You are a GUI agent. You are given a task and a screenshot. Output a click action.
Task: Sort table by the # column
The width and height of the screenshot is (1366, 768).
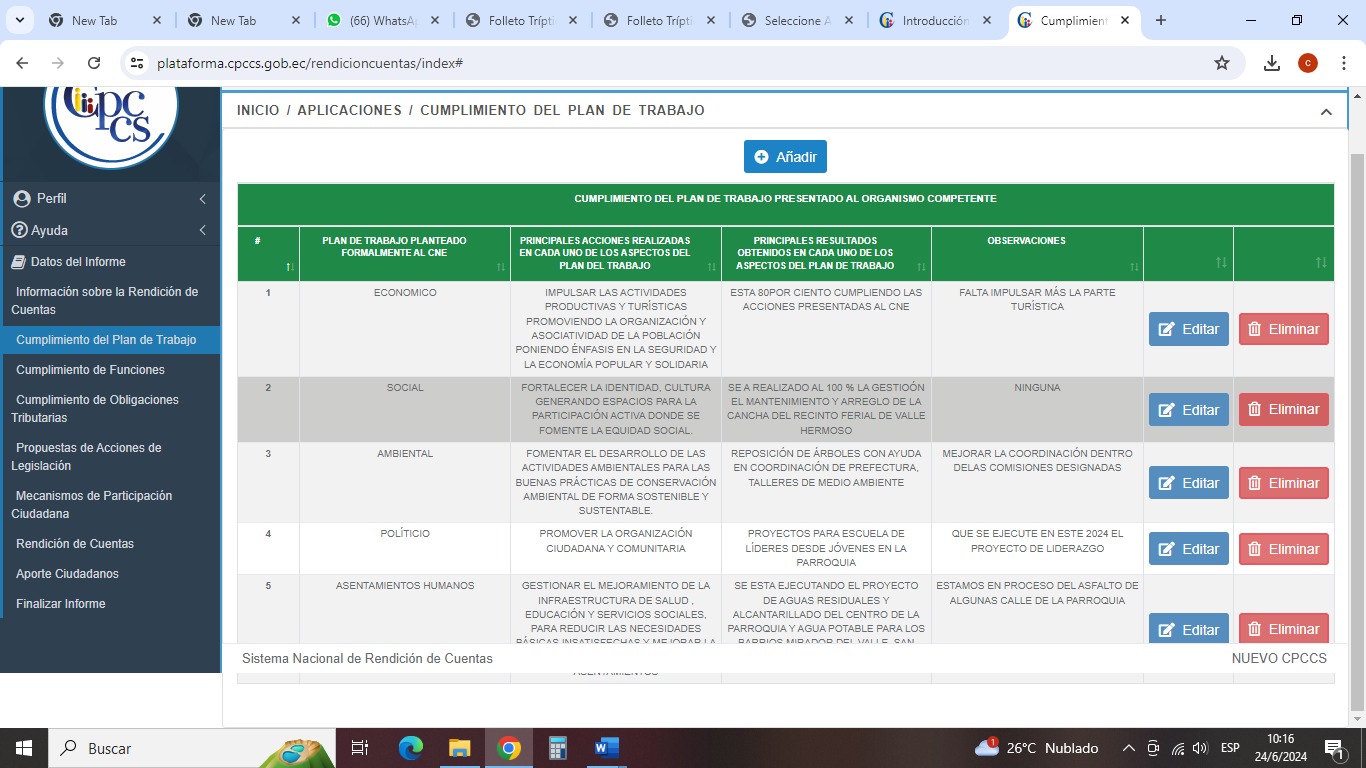click(268, 254)
